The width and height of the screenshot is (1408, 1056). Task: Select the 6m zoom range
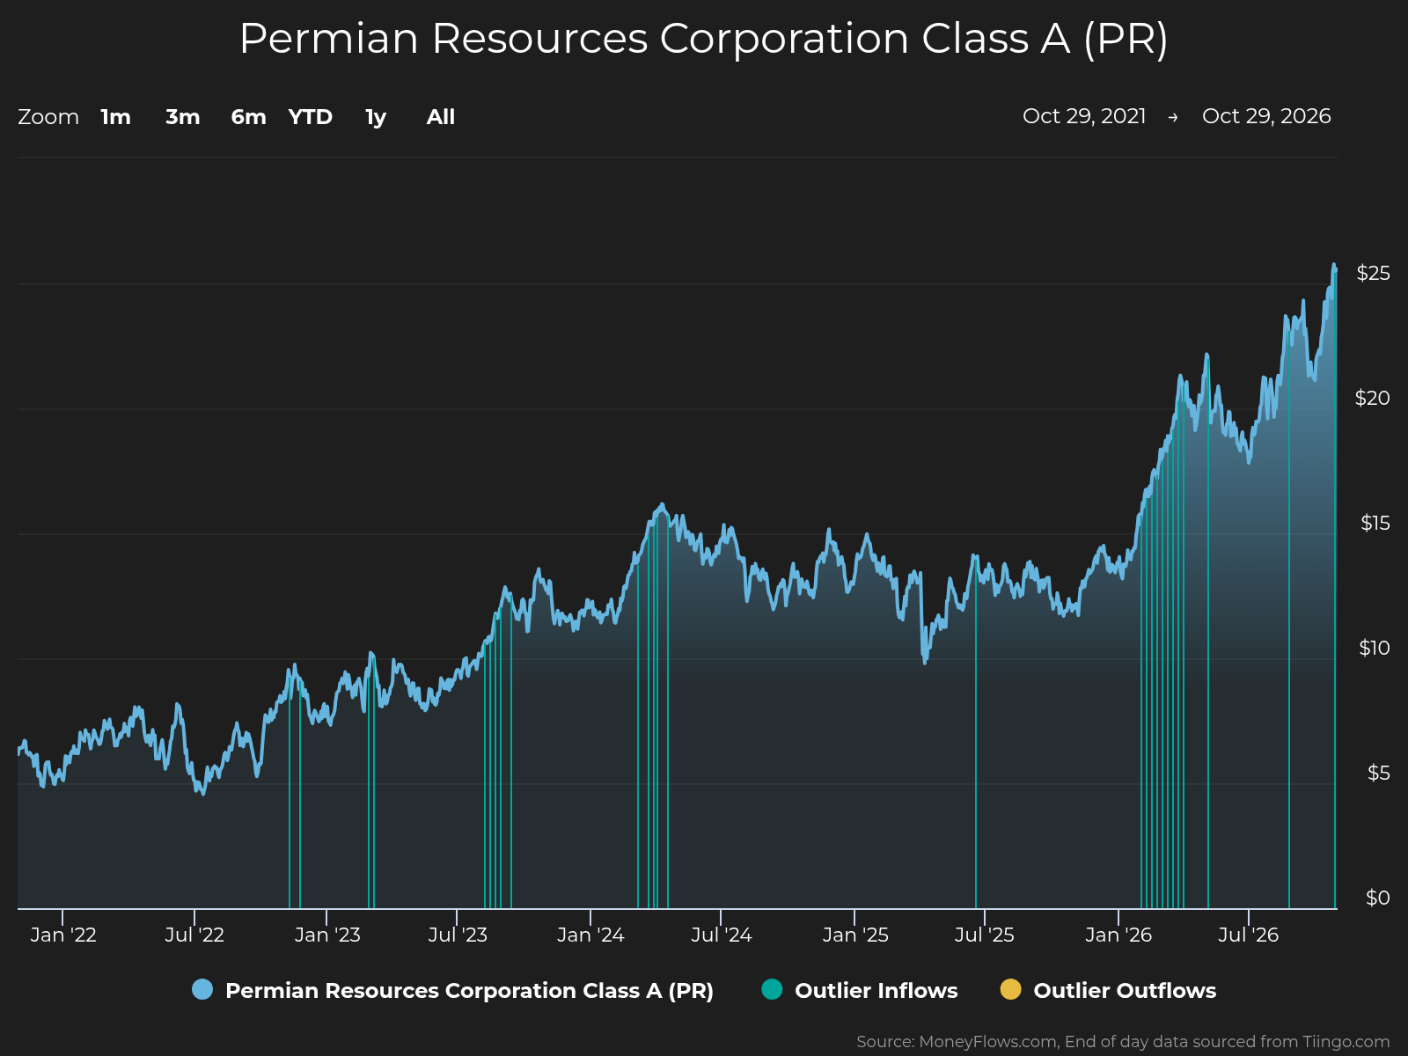tap(249, 117)
